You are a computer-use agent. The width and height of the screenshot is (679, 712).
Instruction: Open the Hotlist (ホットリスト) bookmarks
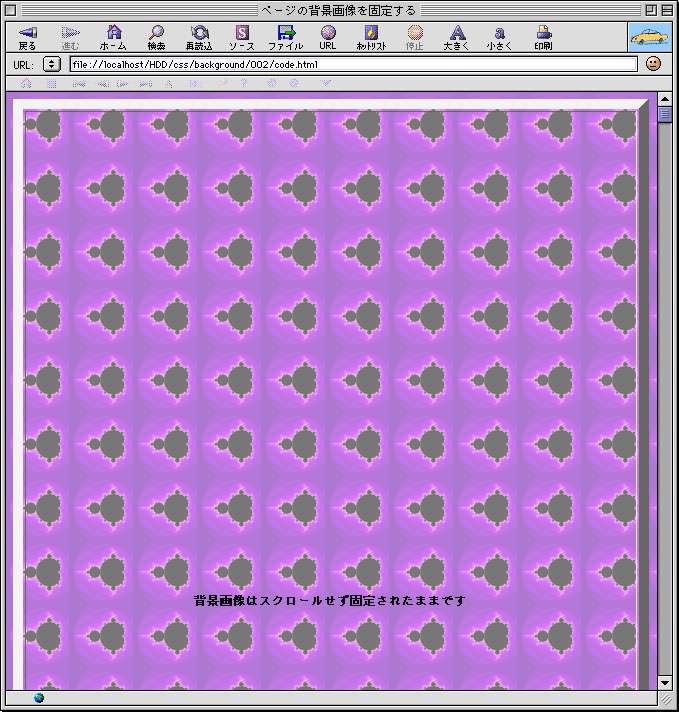pos(371,34)
